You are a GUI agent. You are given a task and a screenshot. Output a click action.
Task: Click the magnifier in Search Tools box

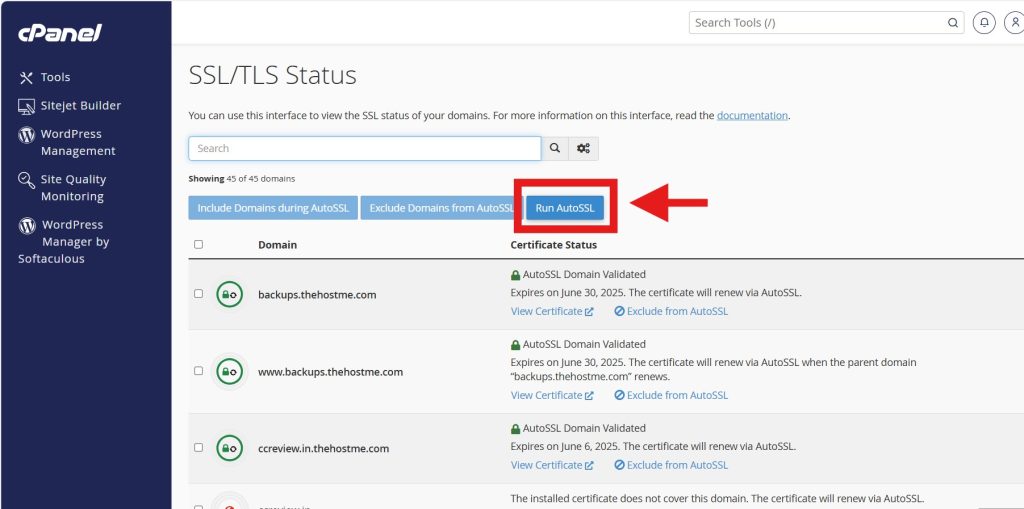coord(953,22)
